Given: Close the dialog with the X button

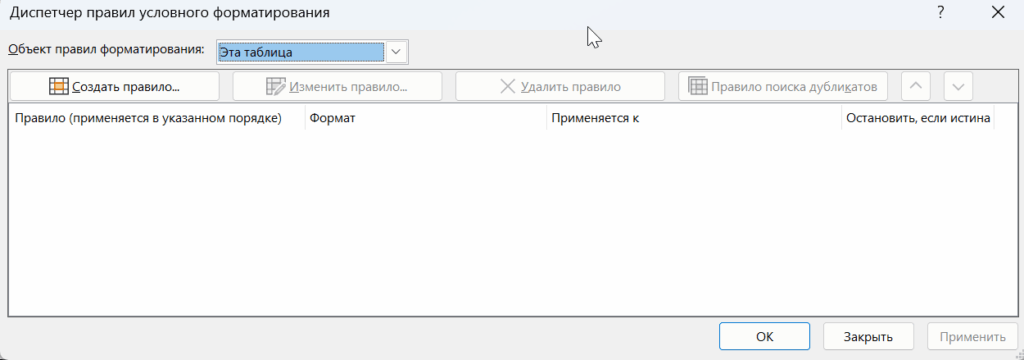Looking at the screenshot, I should (997, 12).
